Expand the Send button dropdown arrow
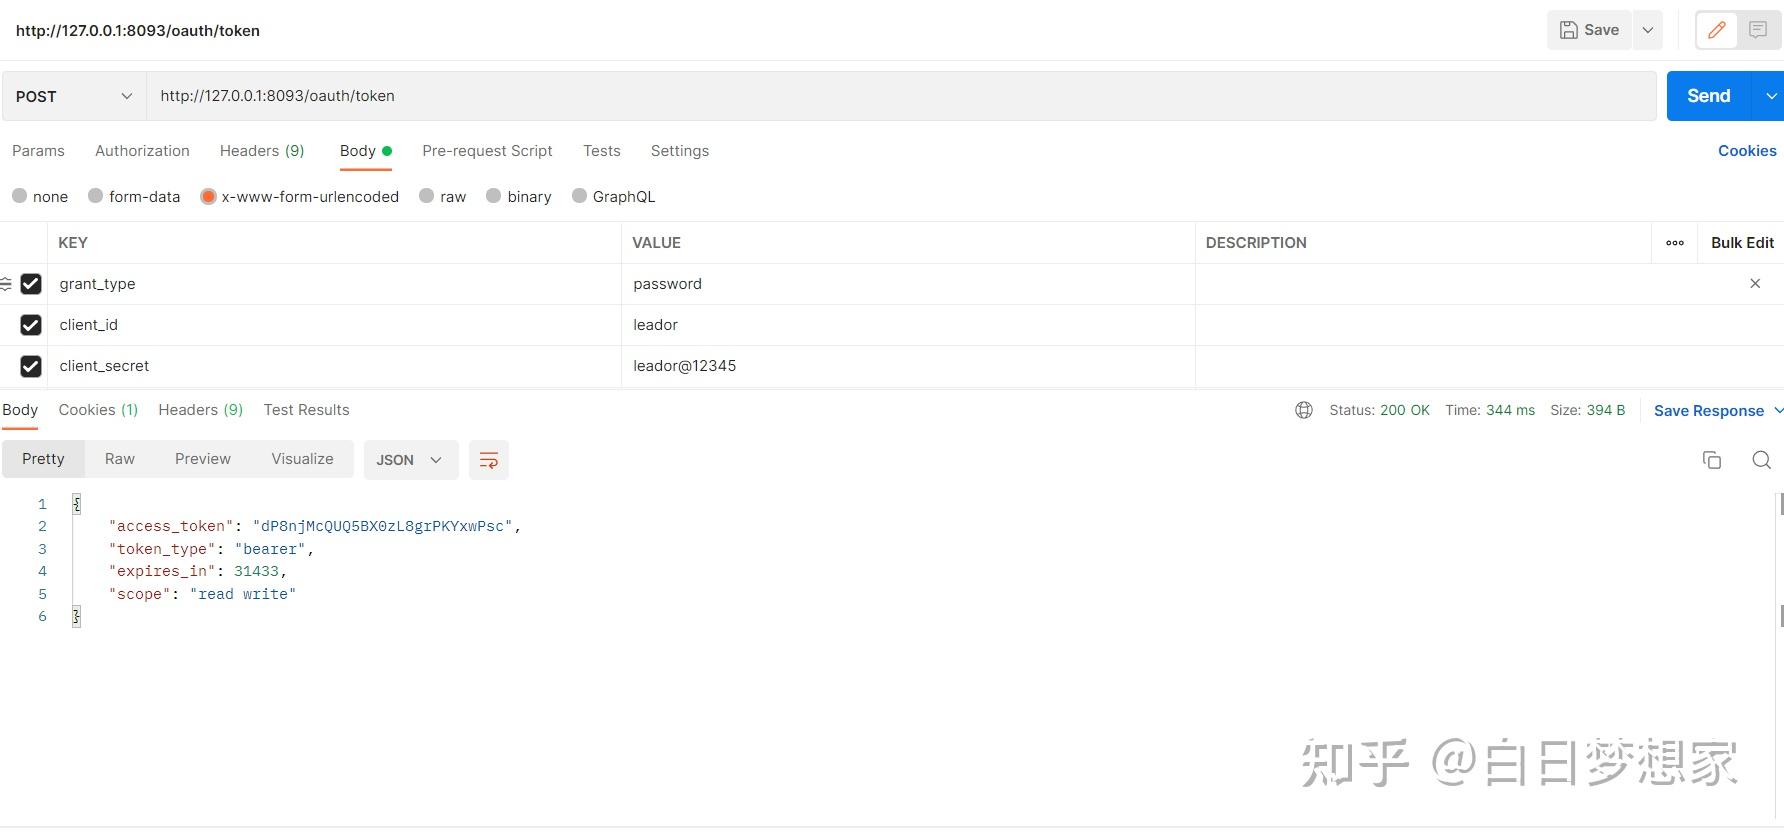 (1770, 96)
